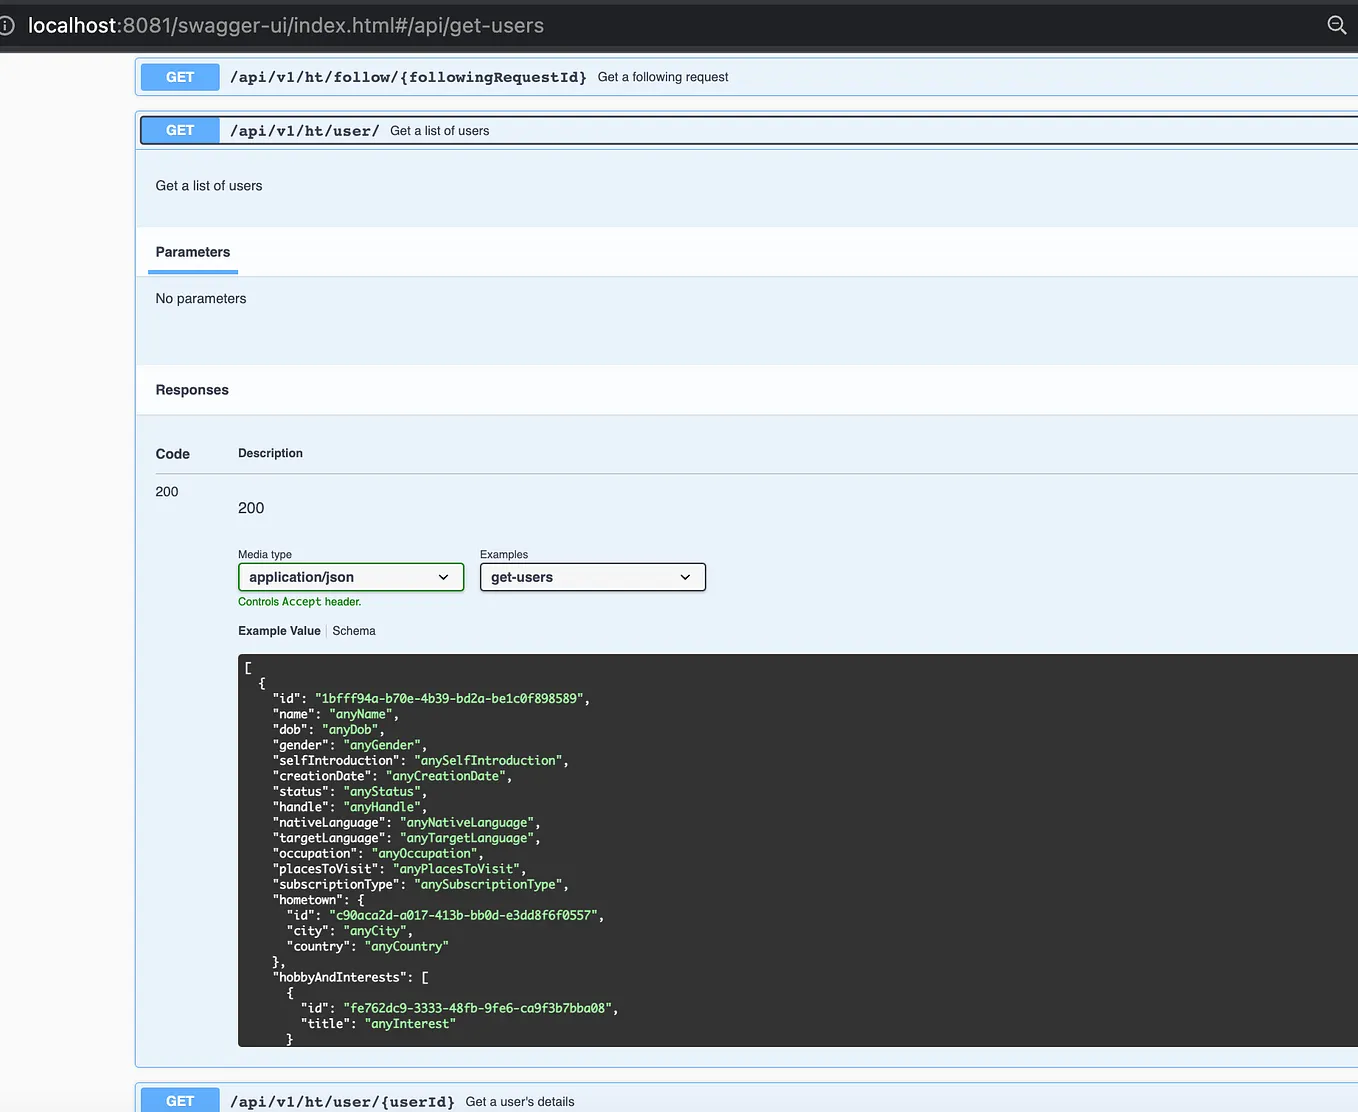Click the site info icon in address bar

(x=6, y=25)
